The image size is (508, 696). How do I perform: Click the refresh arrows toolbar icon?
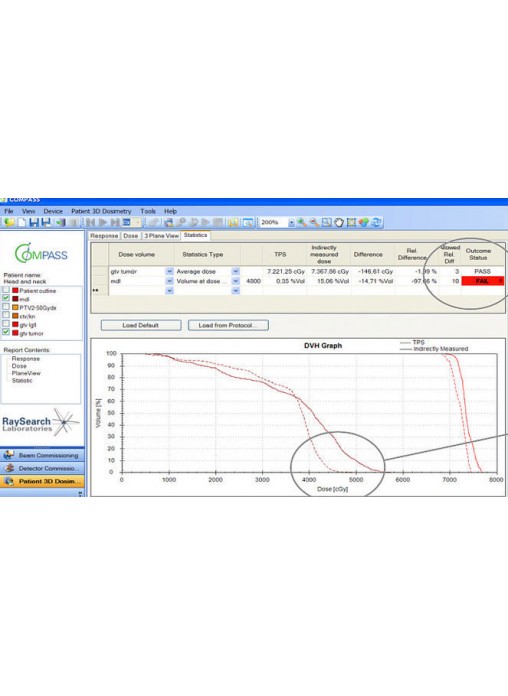click(377, 222)
